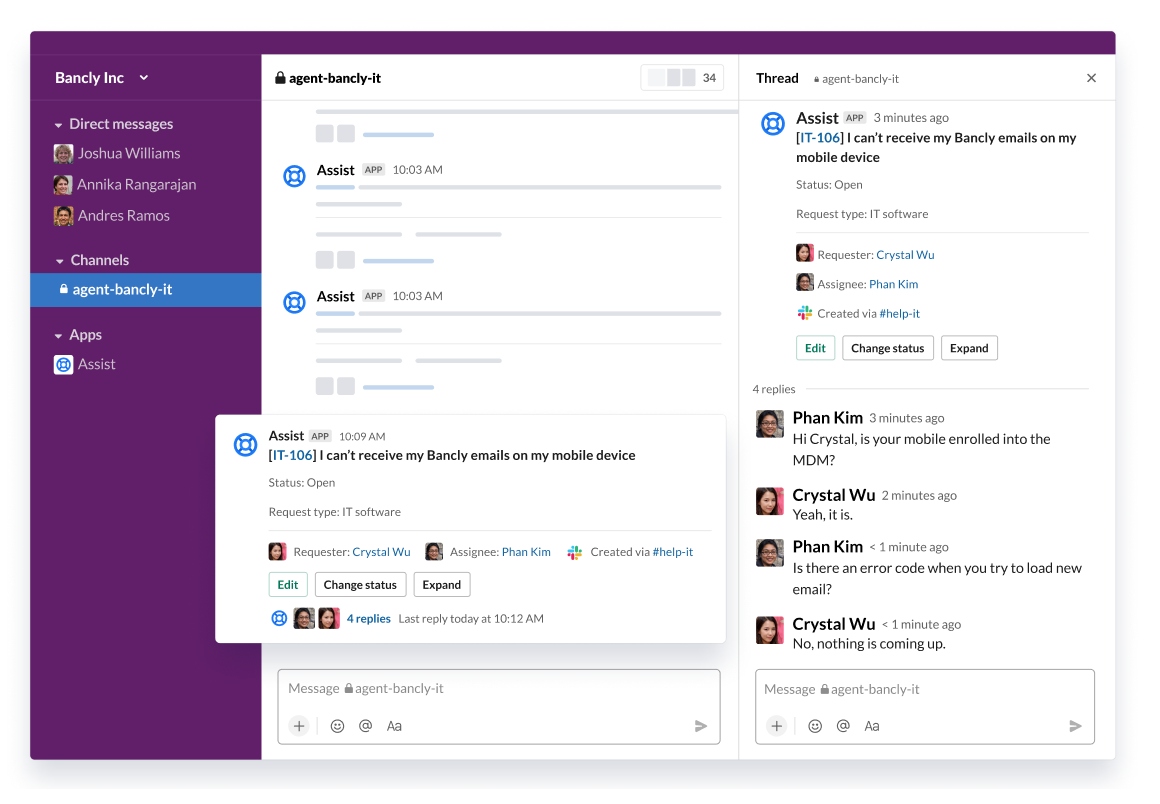Open Aa formatting options in thread composer

pos(871,725)
